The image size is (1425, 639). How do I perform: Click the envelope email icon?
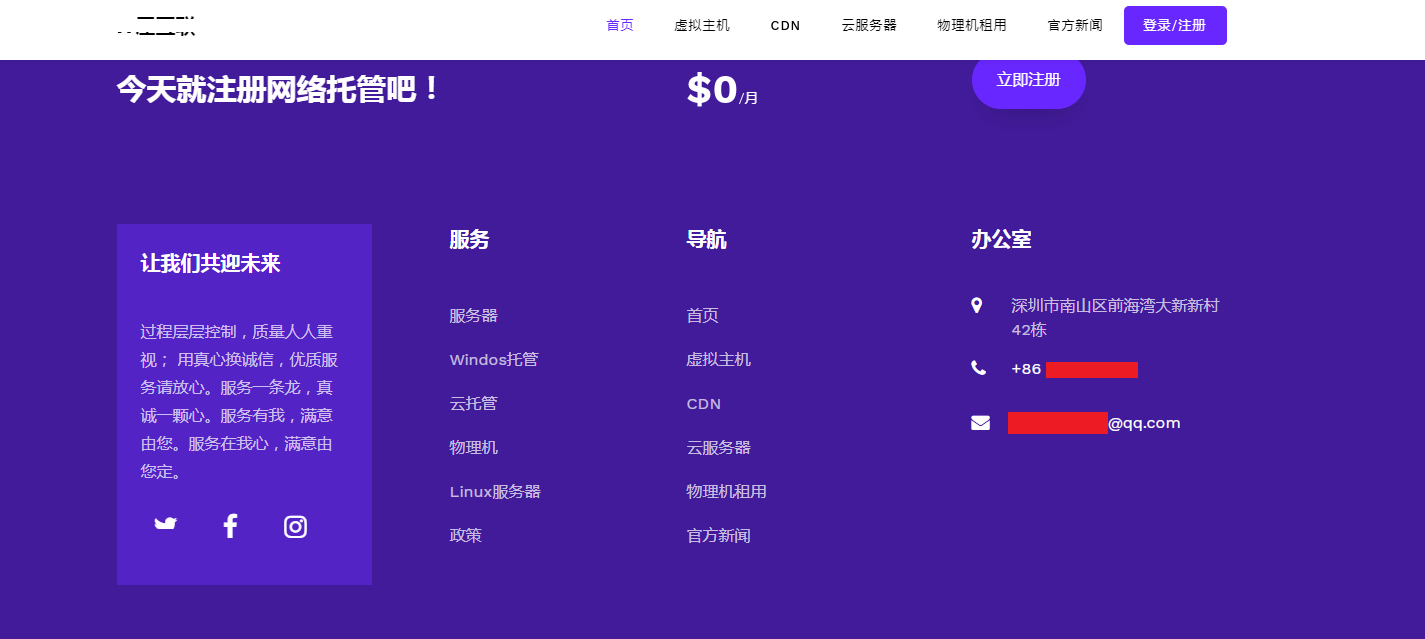(x=980, y=423)
